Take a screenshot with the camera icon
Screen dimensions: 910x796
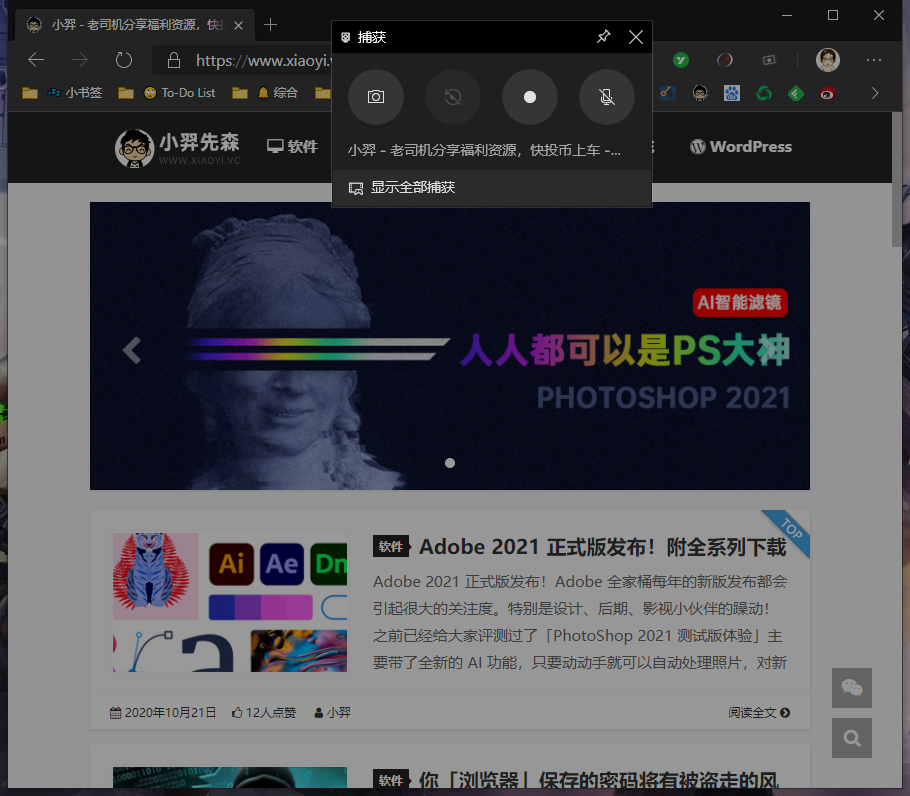tap(375, 97)
